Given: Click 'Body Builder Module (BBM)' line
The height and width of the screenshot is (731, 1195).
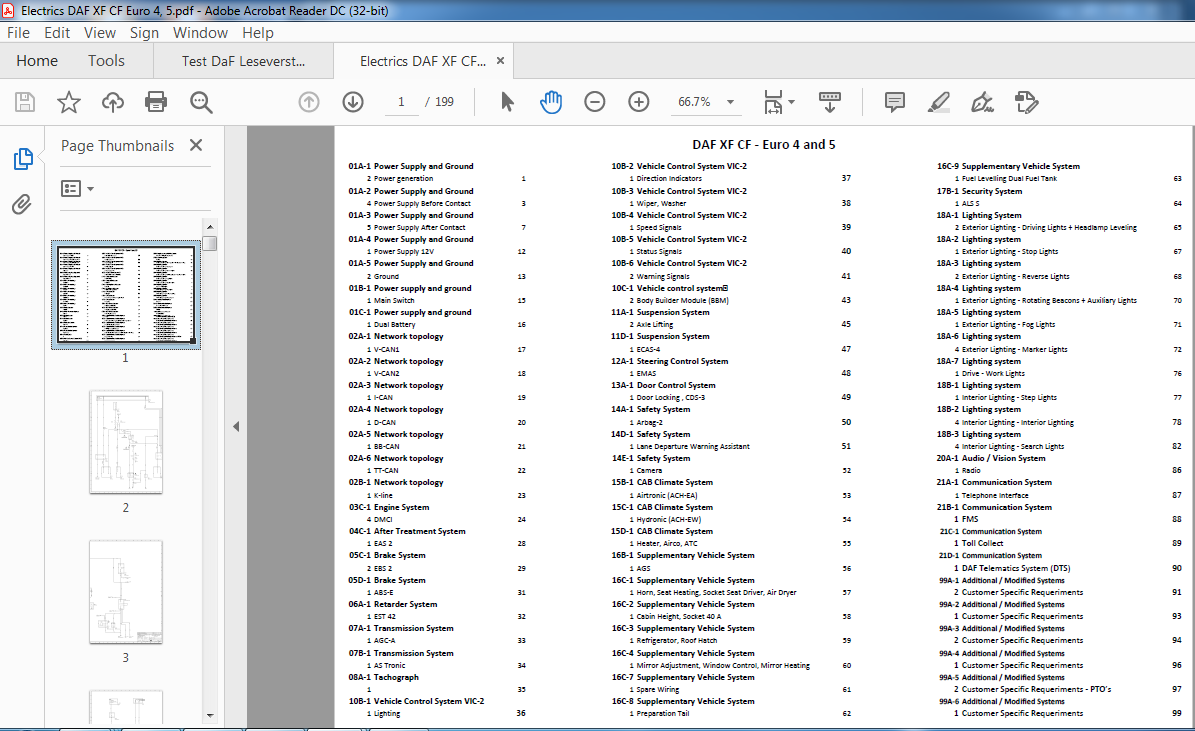Looking at the screenshot, I should tap(682, 300).
